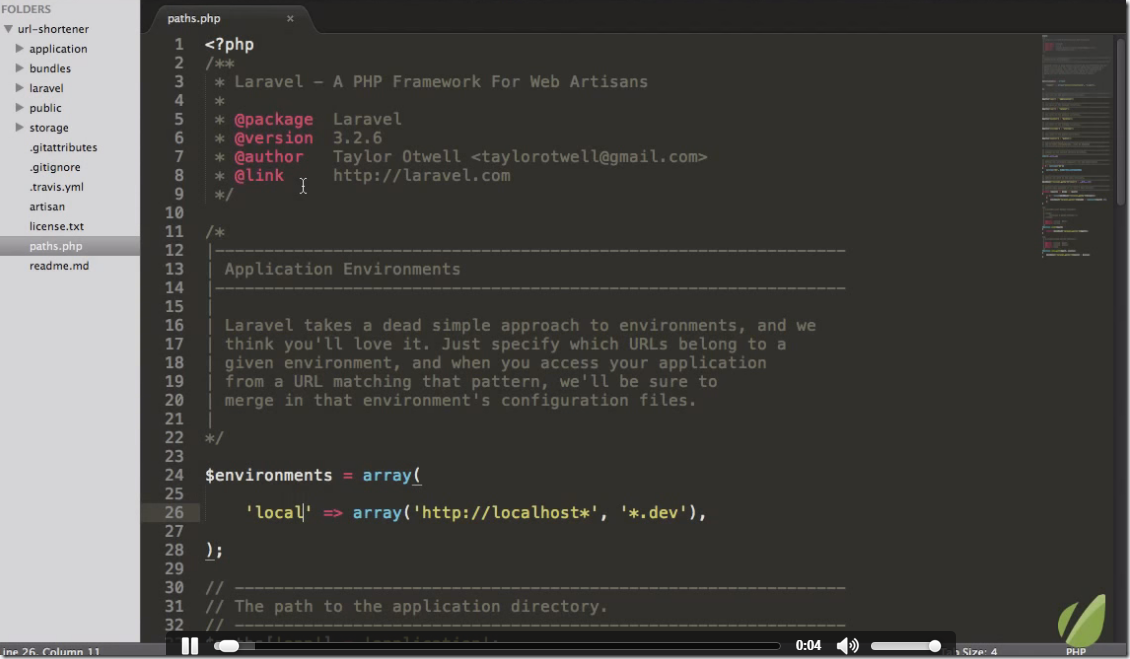Expand the storage folder arrow
Viewport: 1130px width, 659px height.
click(19, 127)
